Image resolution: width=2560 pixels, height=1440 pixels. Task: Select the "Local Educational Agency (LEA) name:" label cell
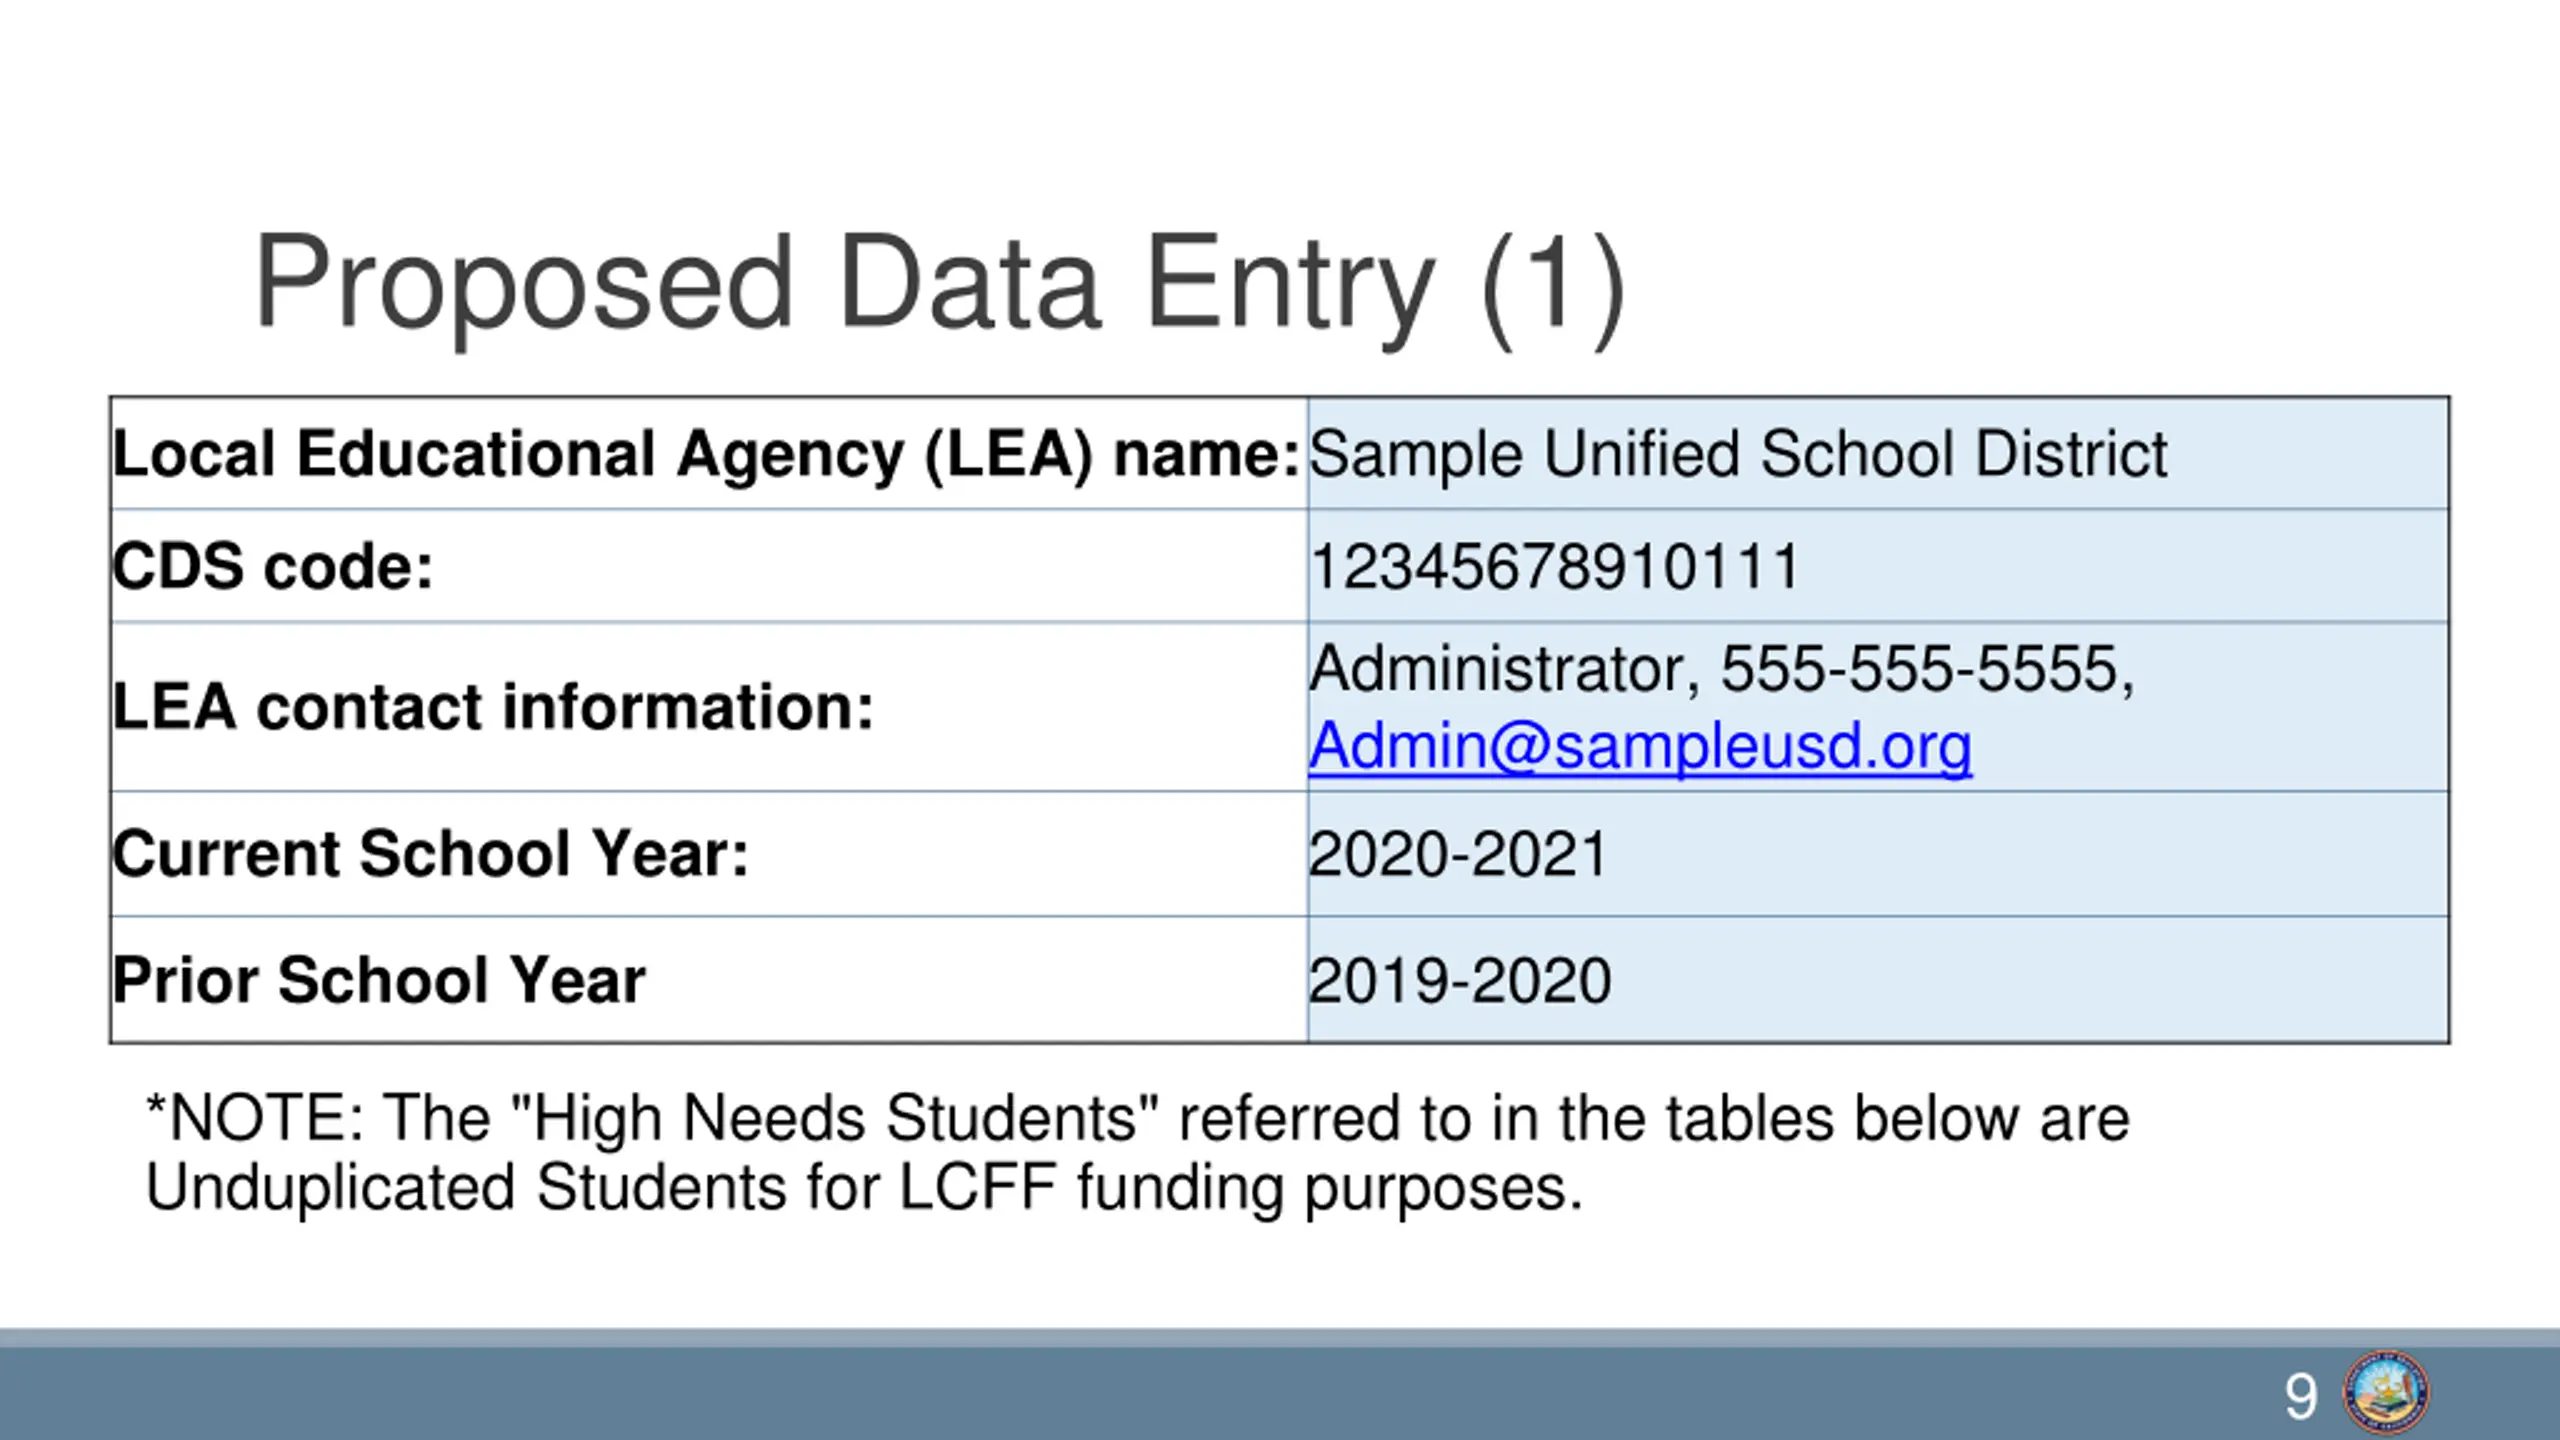point(706,454)
